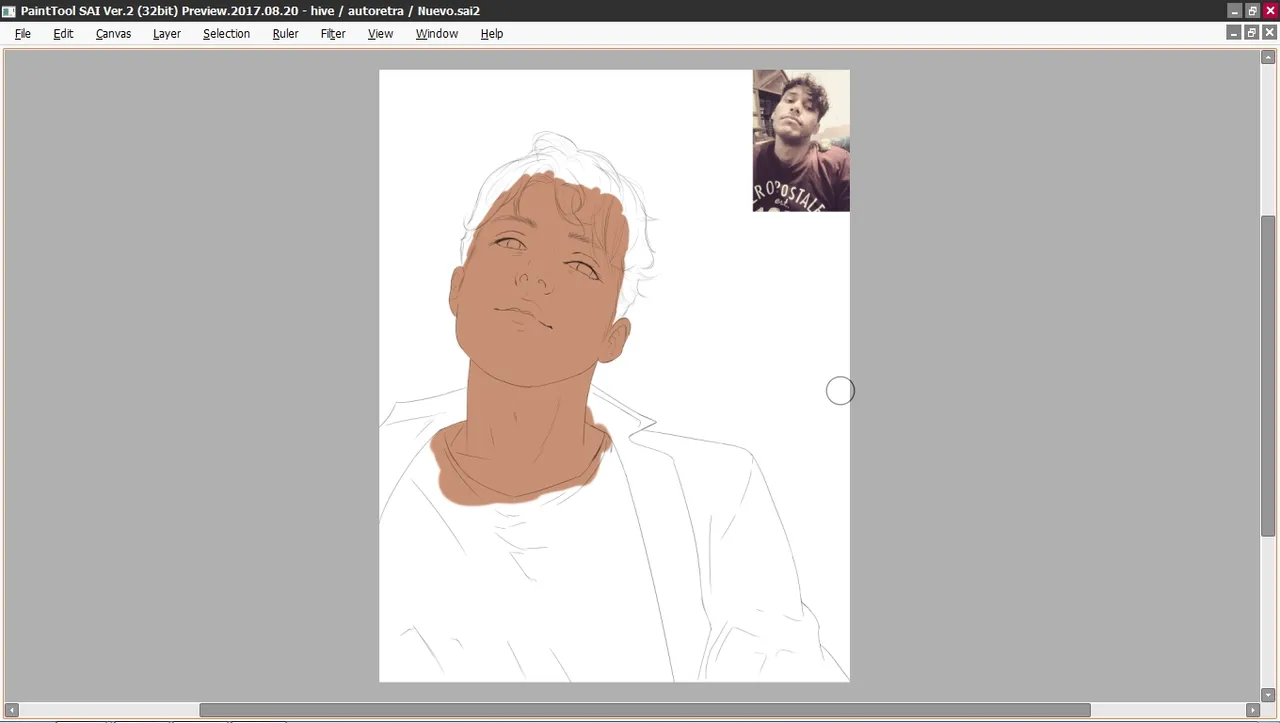The image size is (1280, 723).
Task: Open the Canvas menu
Action: 113,33
